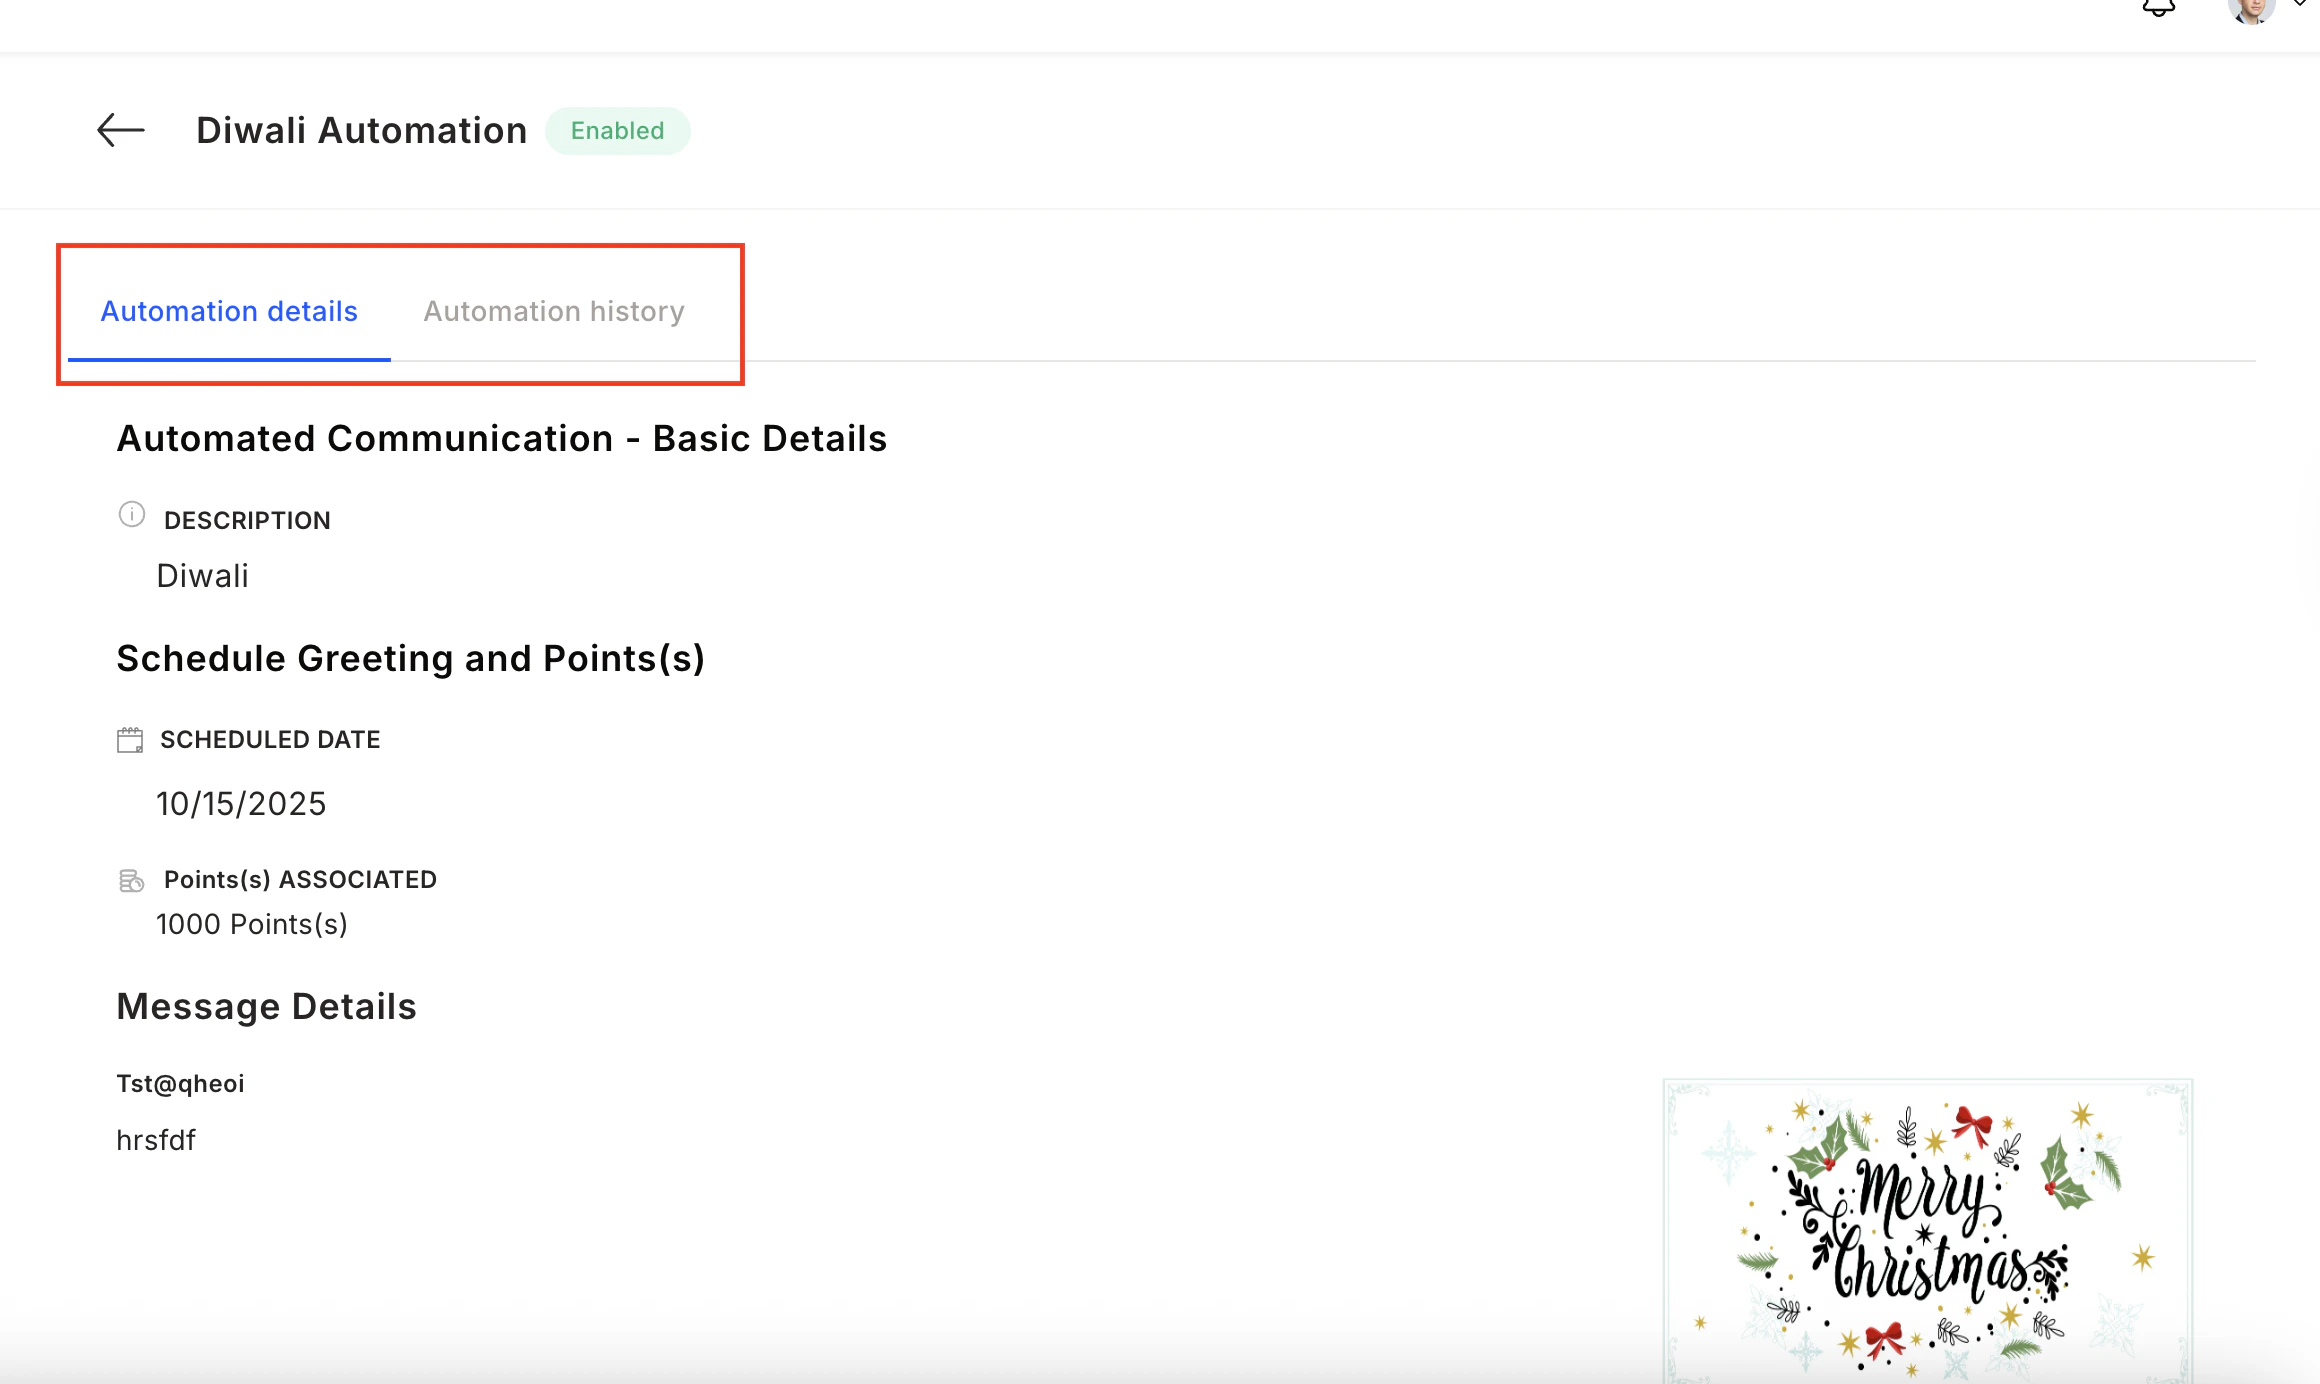This screenshot has height=1384, width=2320.
Task: Open the Merry Christmas greeting image
Action: (x=1928, y=1230)
